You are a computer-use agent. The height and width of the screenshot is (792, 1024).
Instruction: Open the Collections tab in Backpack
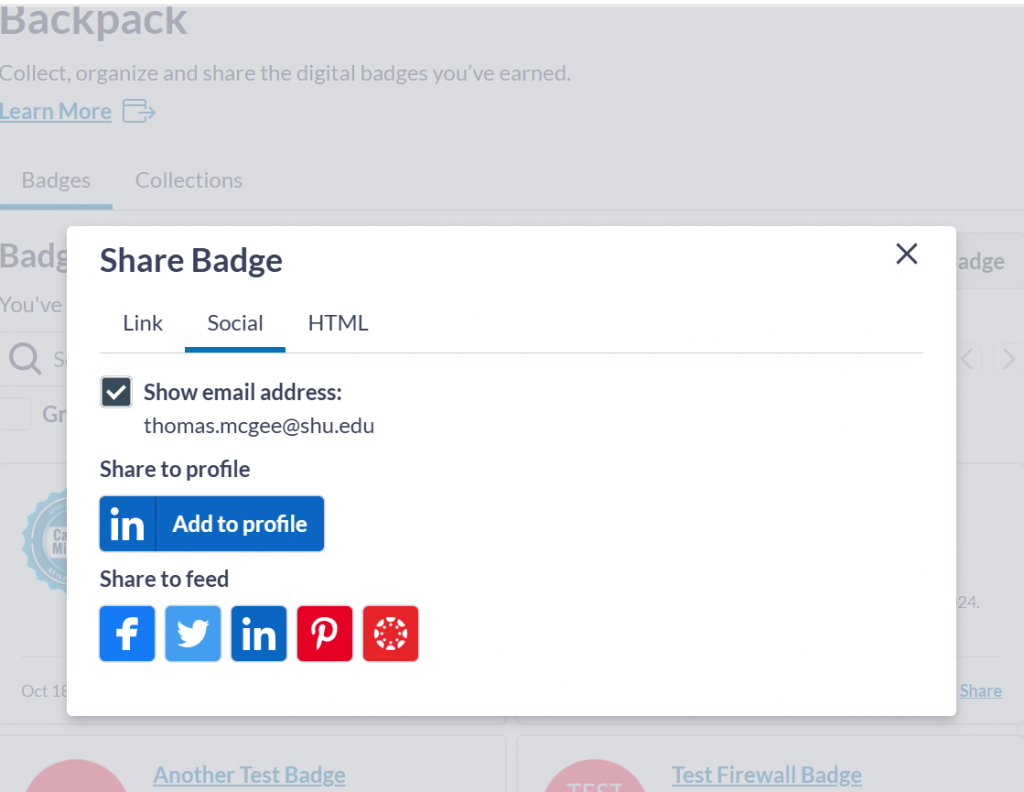pyautogui.click(x=189, y=180)
